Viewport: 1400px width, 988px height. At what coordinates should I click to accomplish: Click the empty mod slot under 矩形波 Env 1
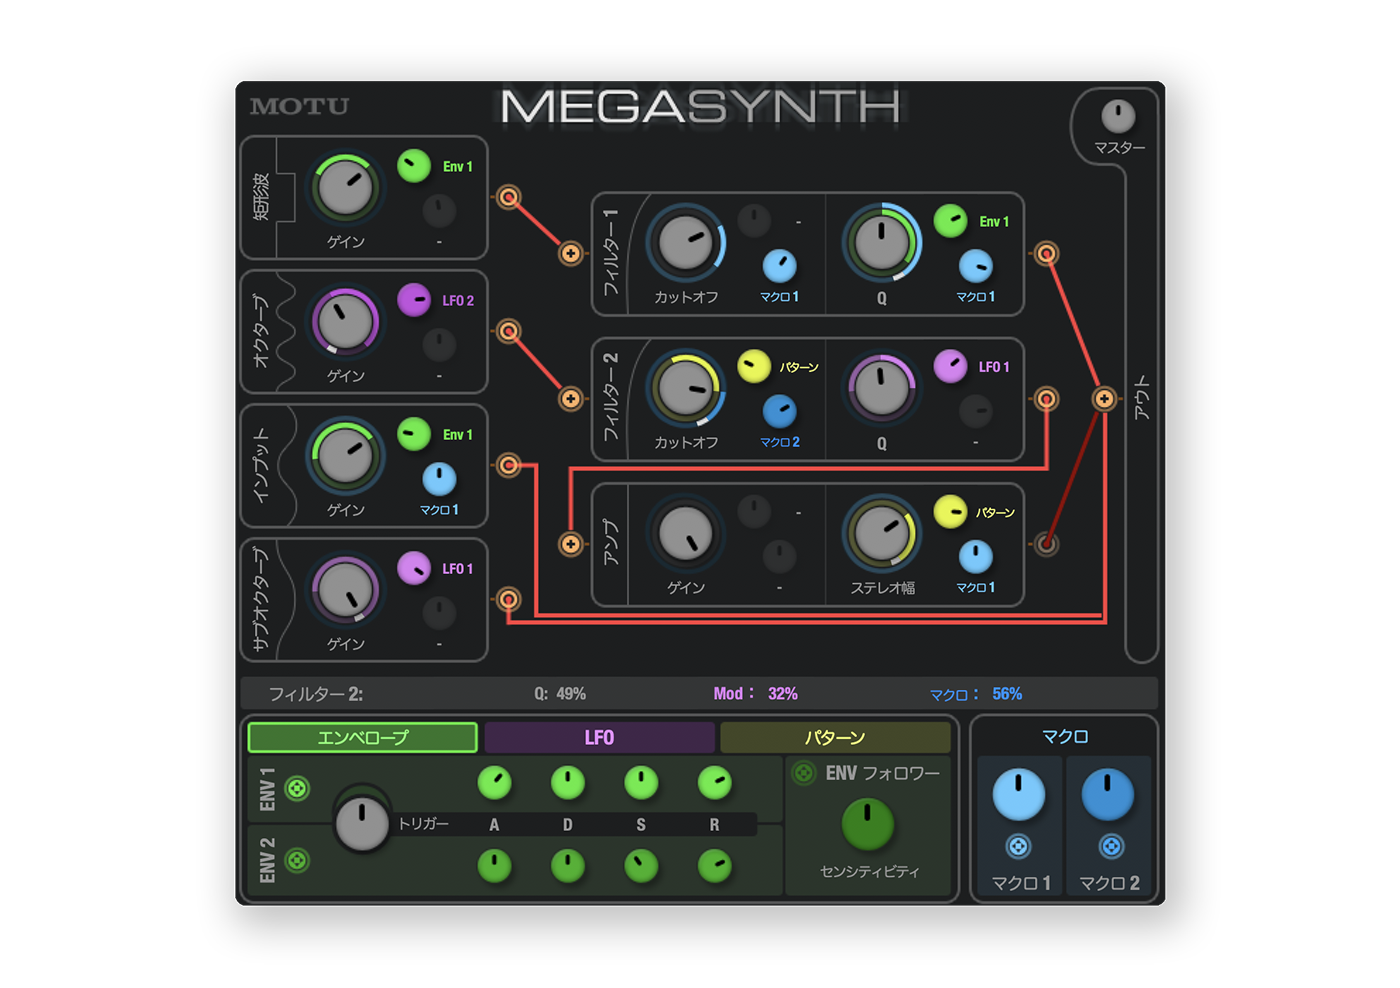pos(439,211)
